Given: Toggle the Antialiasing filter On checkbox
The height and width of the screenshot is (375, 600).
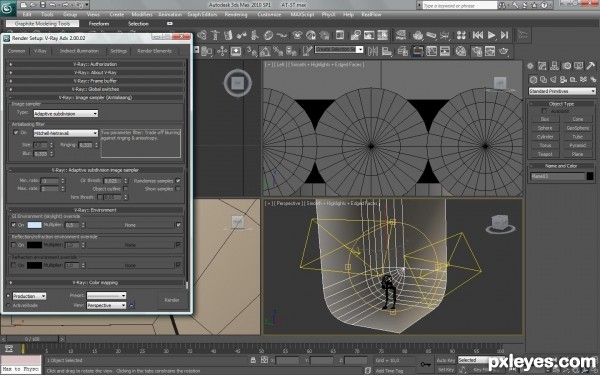Looking at the screenshot, I should pos(16,132).
